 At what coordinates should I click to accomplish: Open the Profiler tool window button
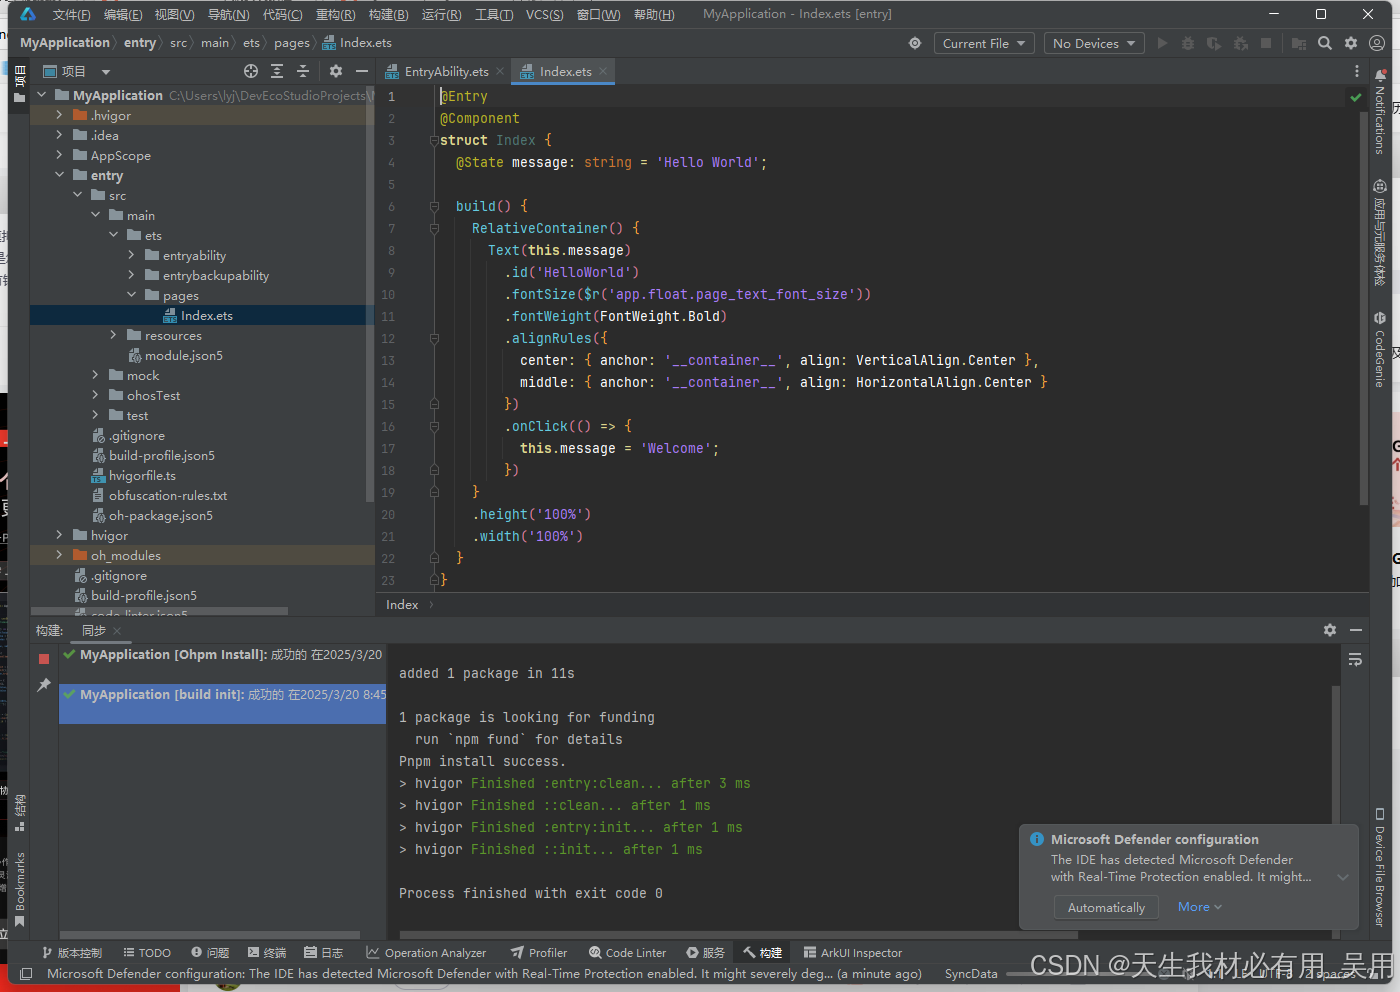click(538, 953)
